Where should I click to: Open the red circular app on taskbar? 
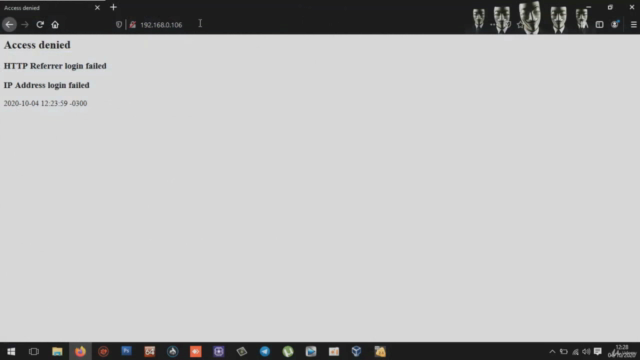pos(103,351)
